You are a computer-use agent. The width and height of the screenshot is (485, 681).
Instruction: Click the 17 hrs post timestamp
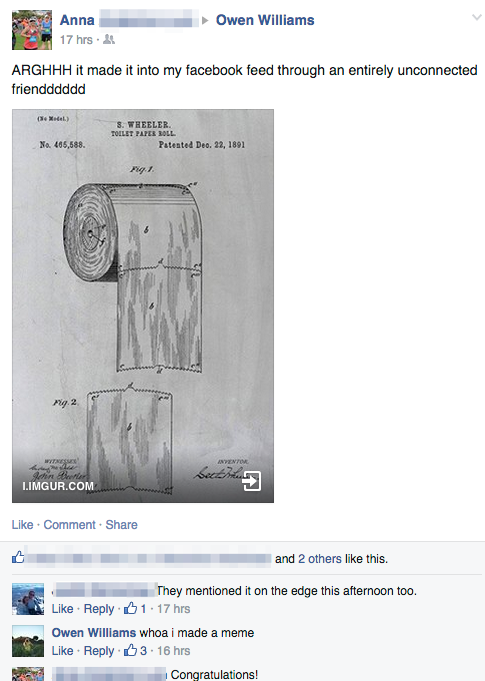click(76, 40)
